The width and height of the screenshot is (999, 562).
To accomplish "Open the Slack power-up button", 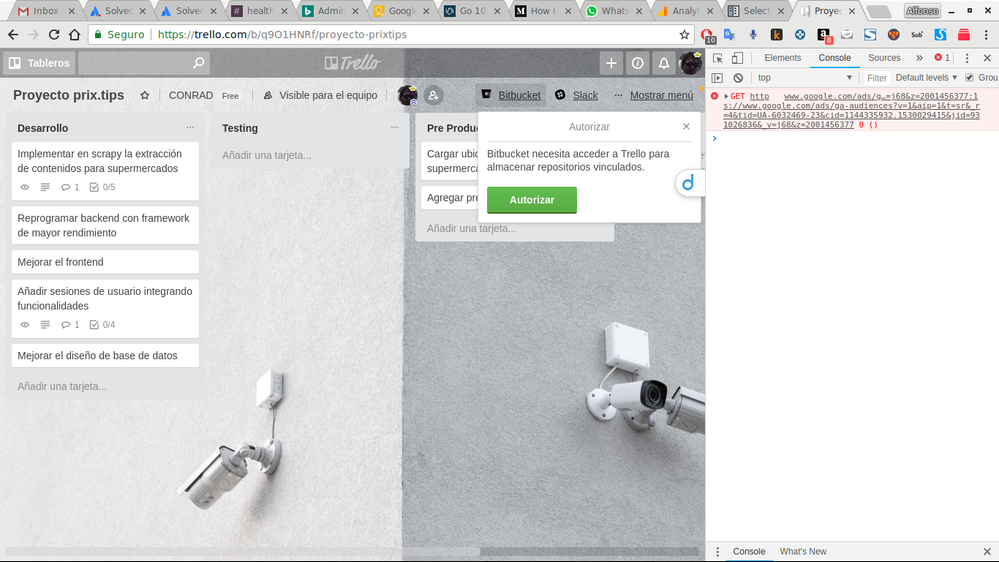I will click(x=577, y=95).
